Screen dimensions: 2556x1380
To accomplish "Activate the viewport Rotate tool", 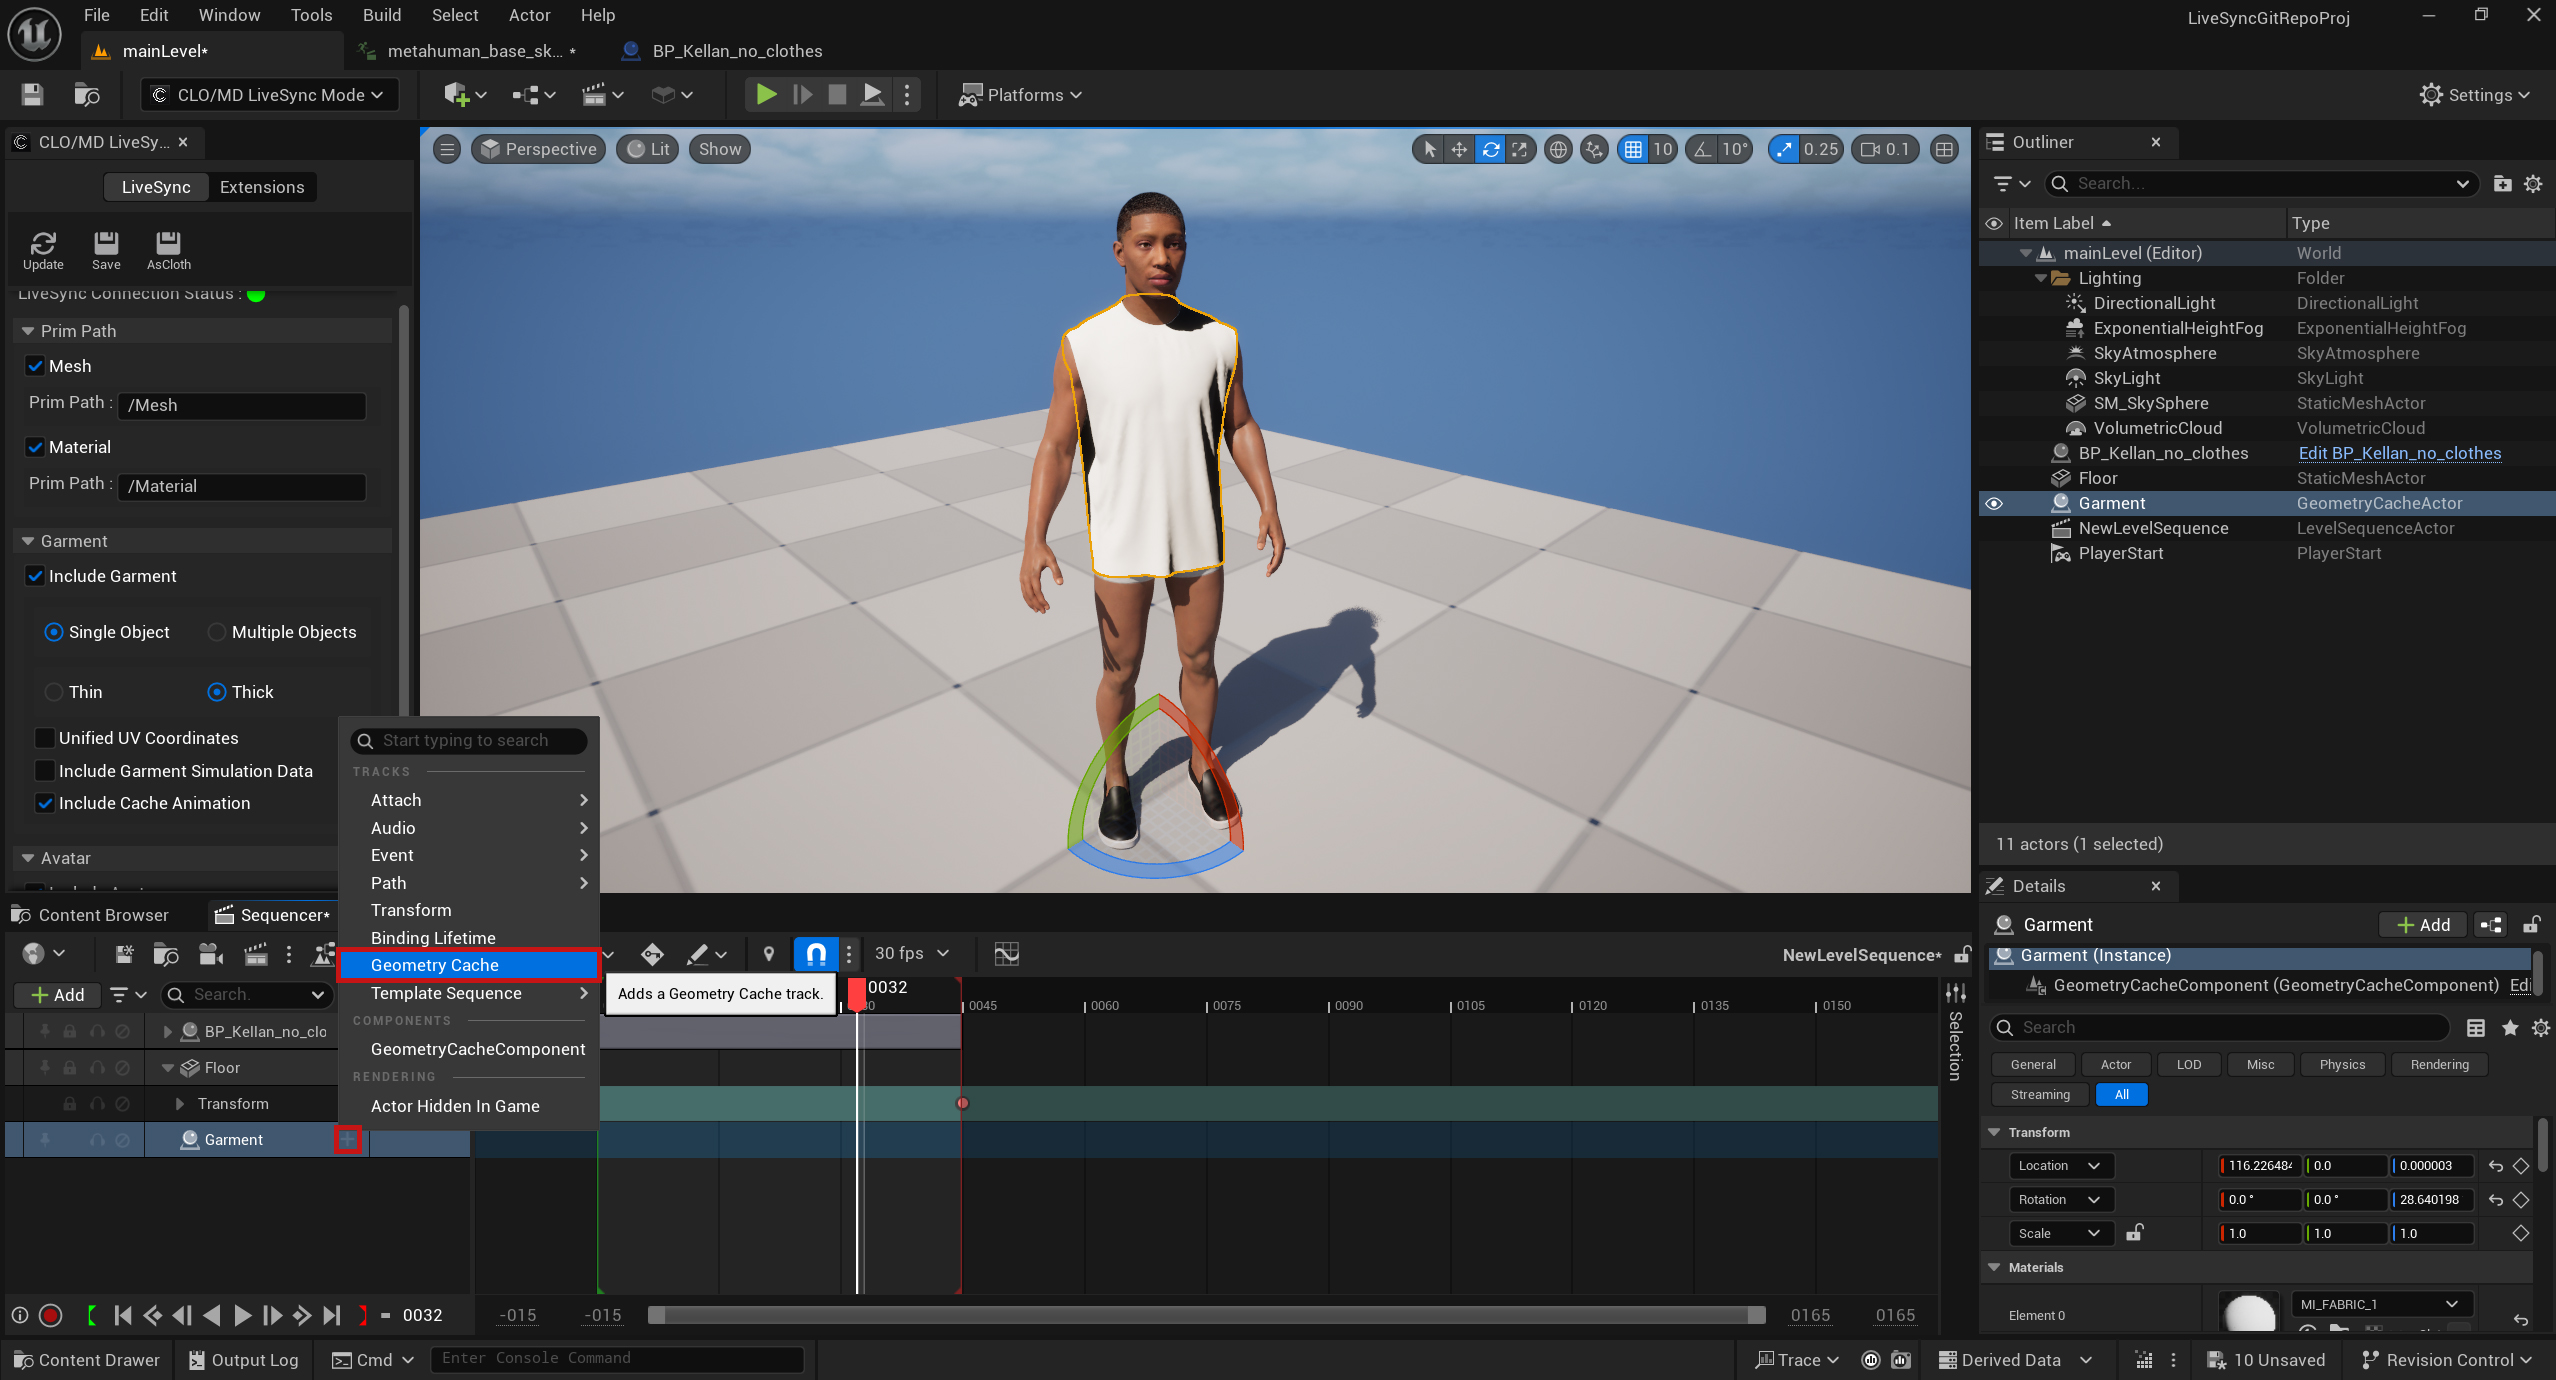I will [1490, 150].
